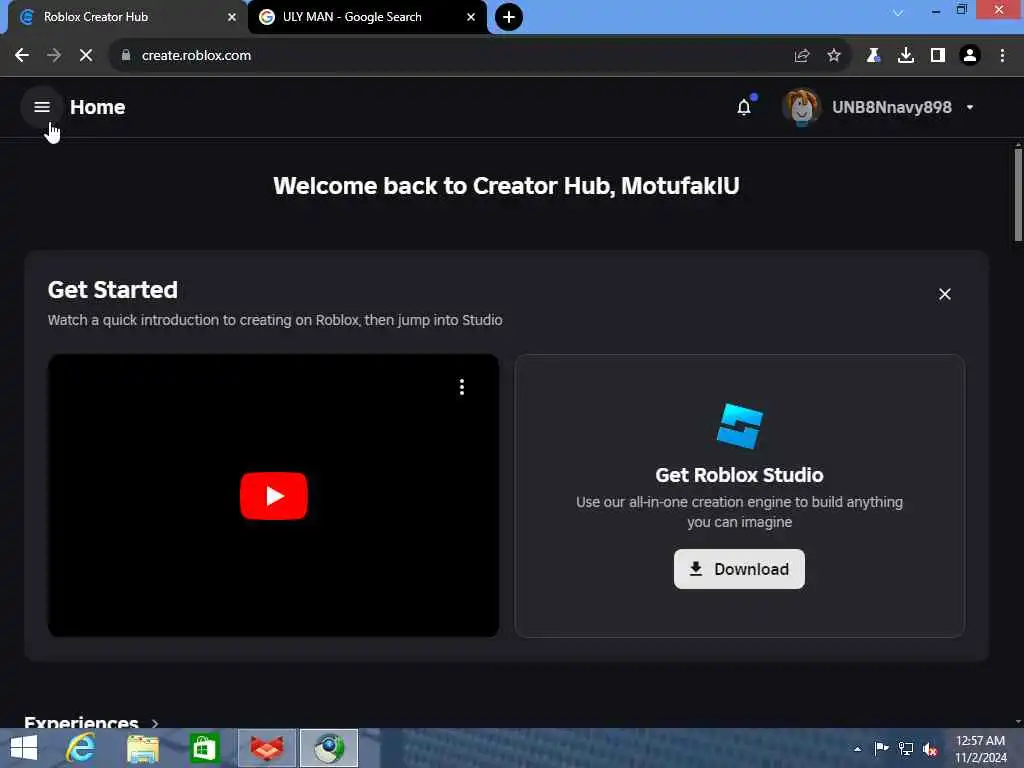Image resolution: width=1024 pixels, height=768 pixels.
Task: Open the Windows Start menu
Action: [x=24, y=748]
